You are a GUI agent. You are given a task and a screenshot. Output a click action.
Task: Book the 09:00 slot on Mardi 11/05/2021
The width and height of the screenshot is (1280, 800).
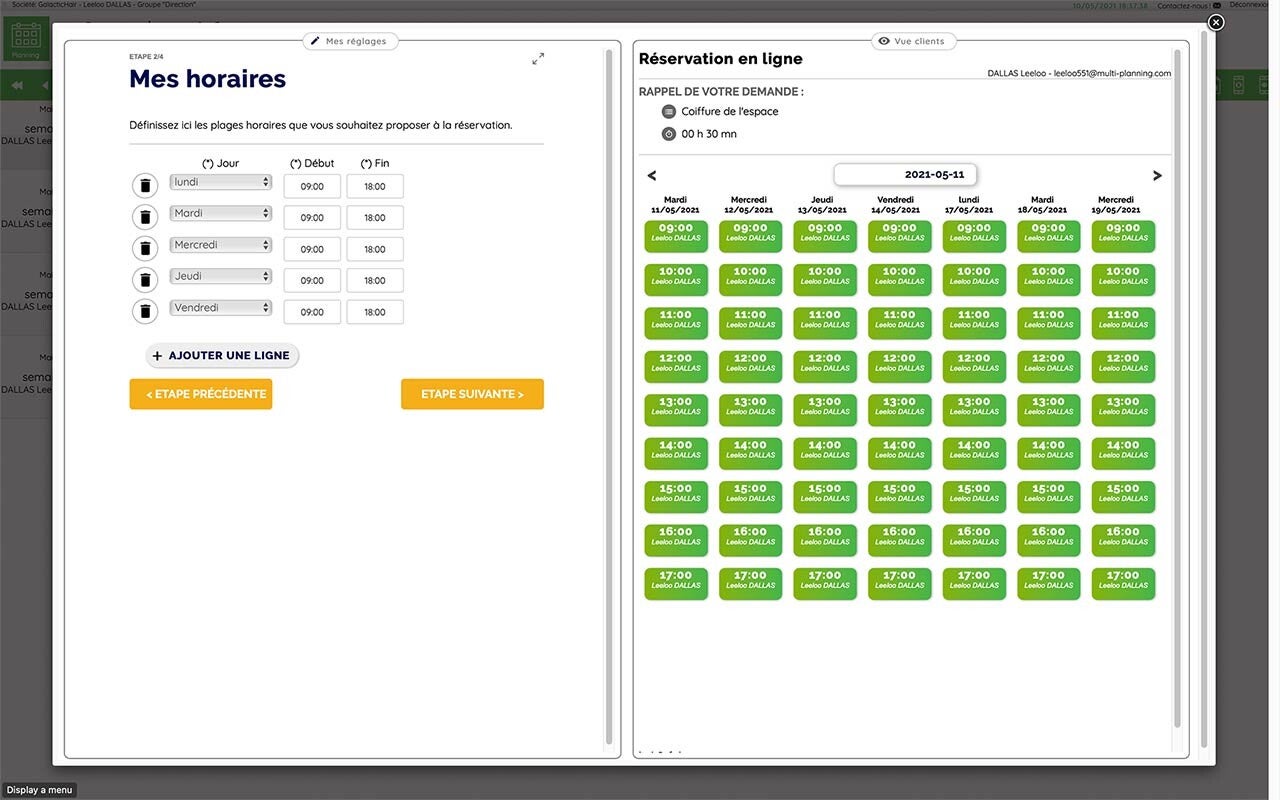pyautogui.click(x=676, y=233)
